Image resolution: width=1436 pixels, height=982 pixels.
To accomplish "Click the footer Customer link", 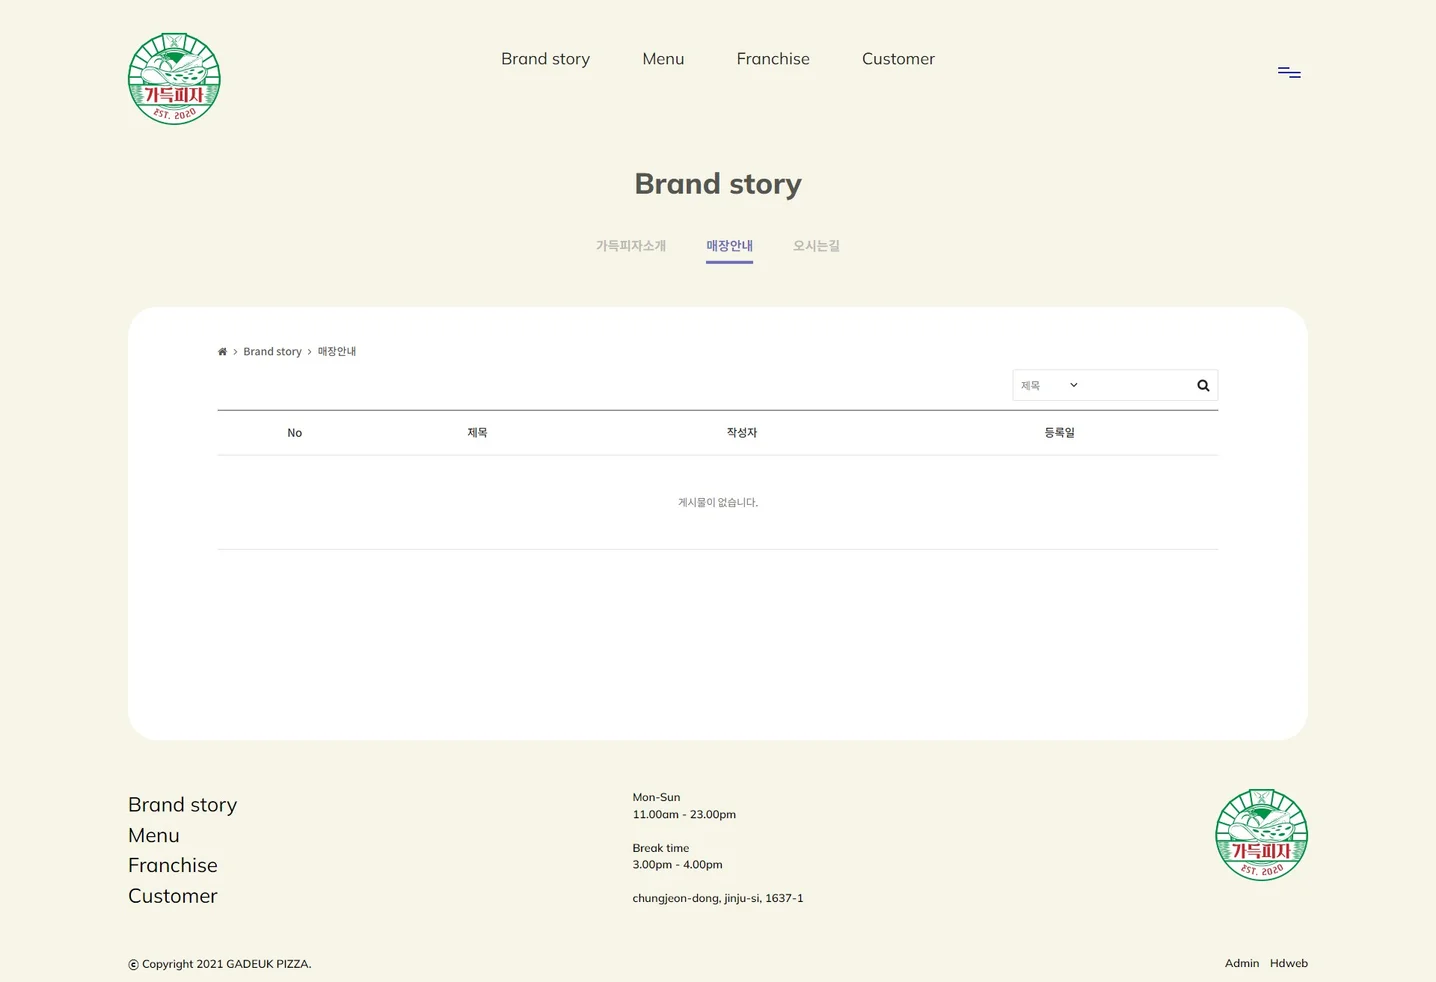I will (173, 896).
